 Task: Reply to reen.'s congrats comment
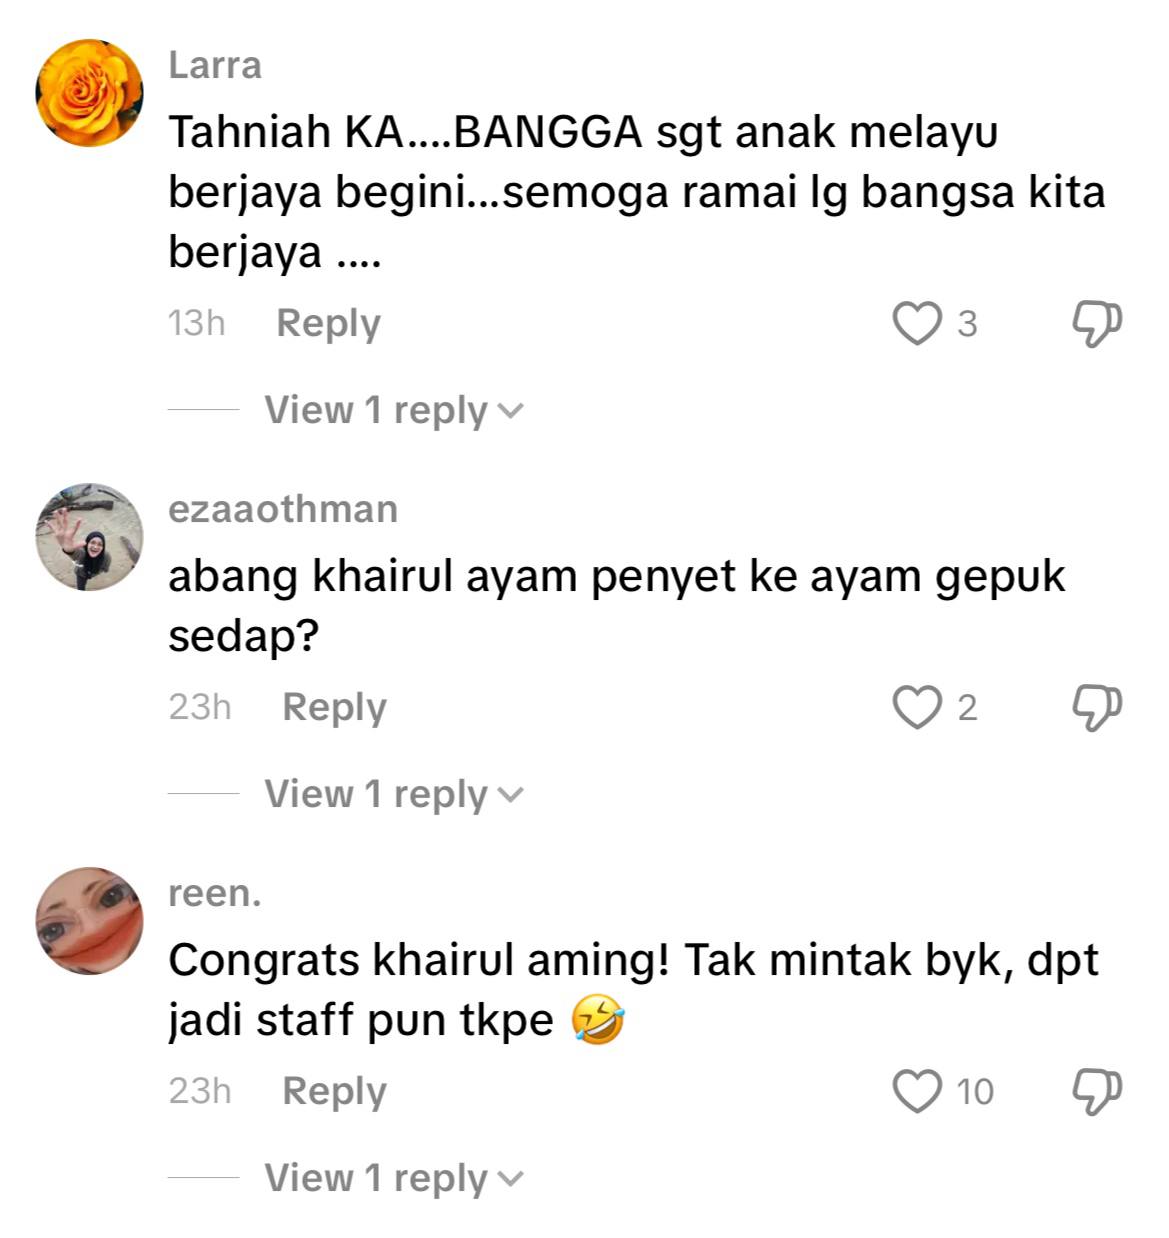click(334, 1092)
